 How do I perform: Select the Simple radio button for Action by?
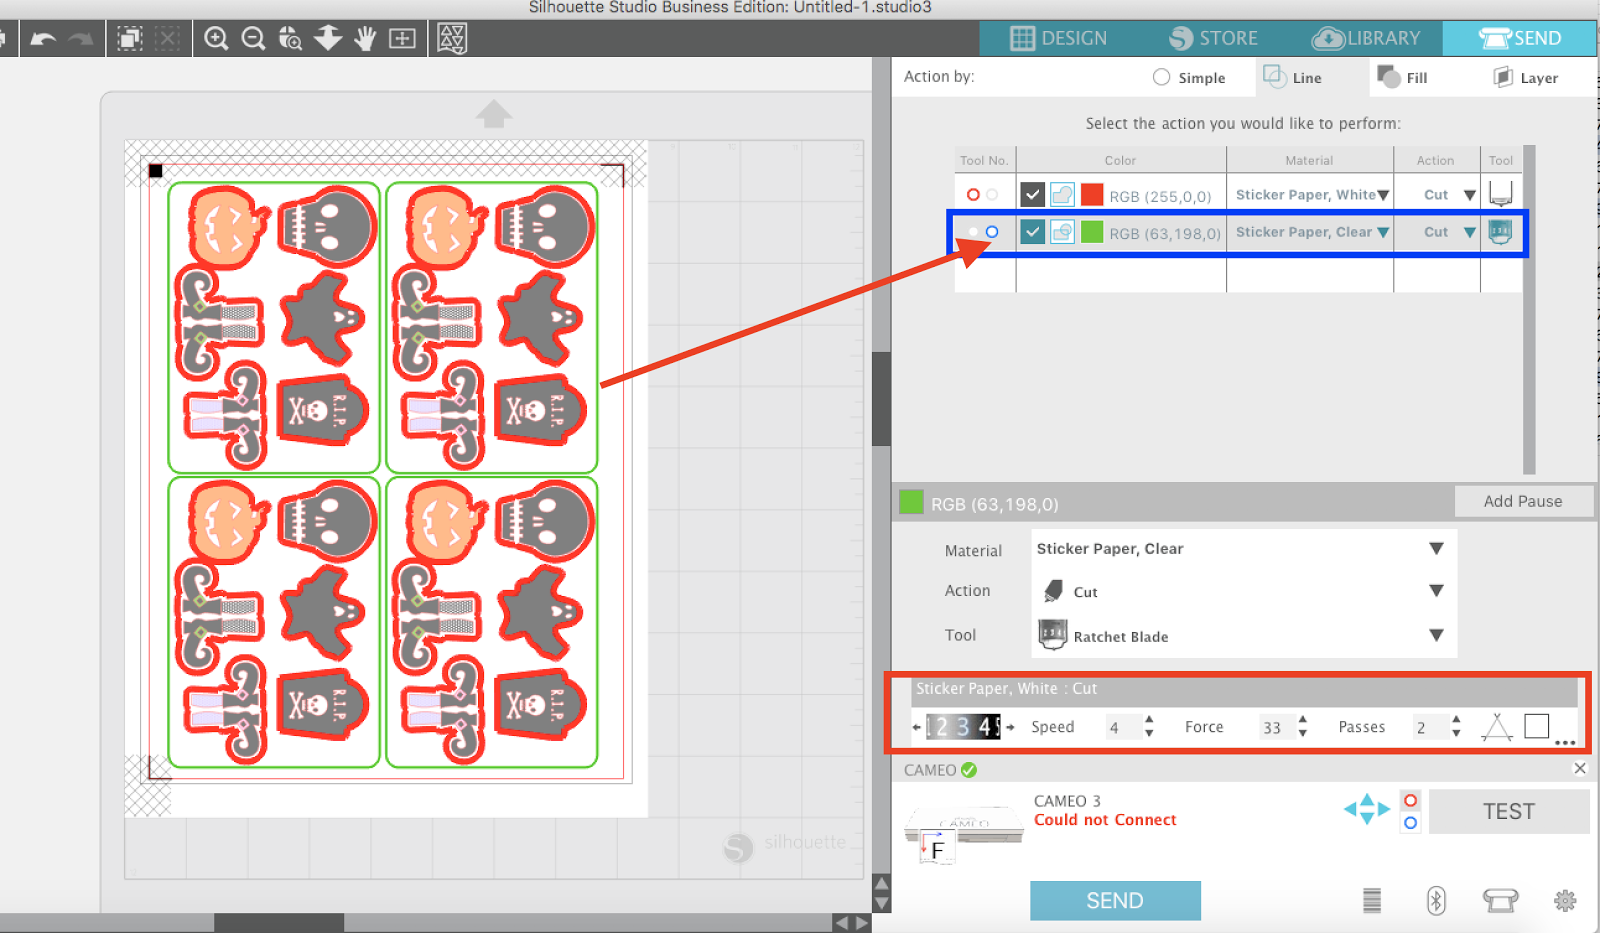[1161, 77]
